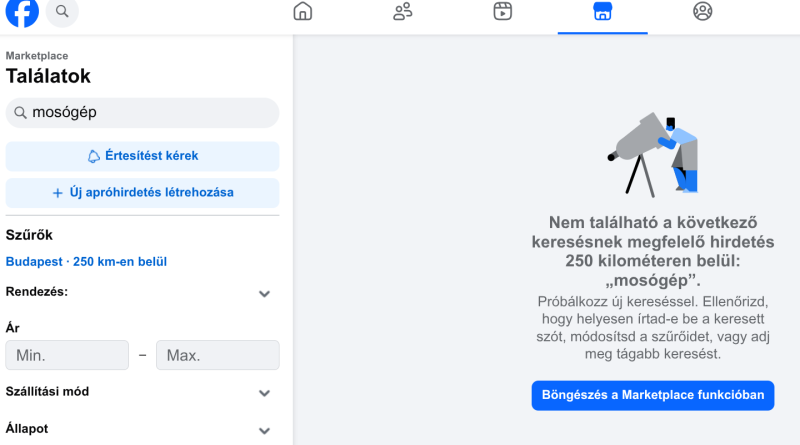Focus the mosógép search field

[x=150, y=114]
